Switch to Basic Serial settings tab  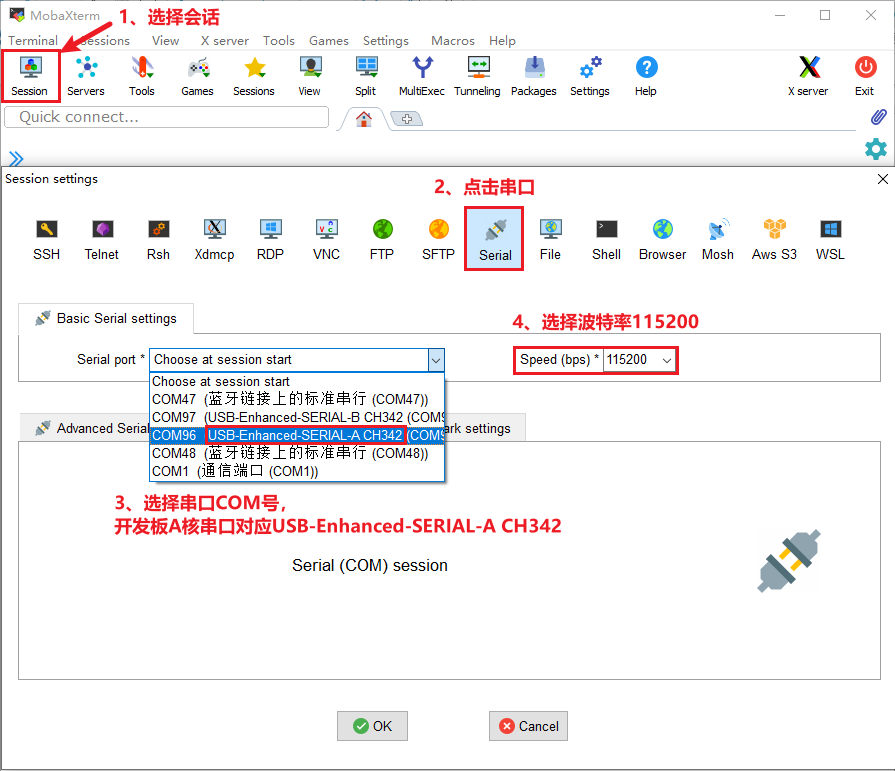[106, 319]
